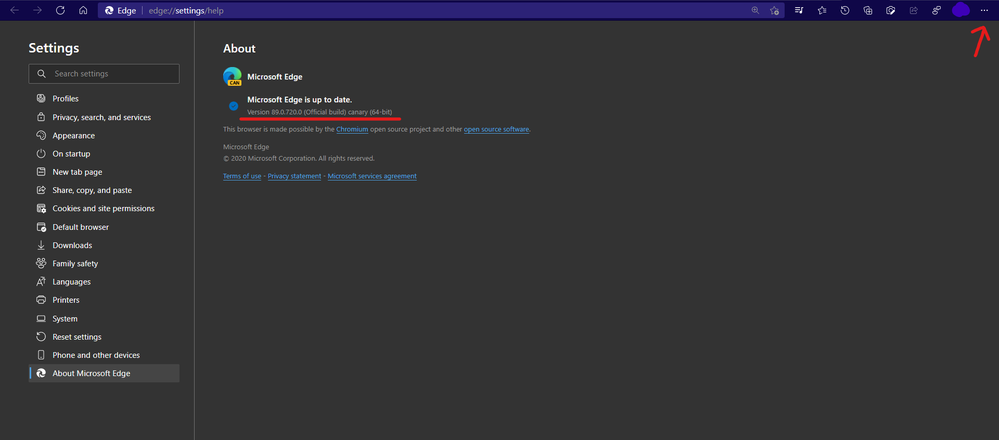Open Terms of use link
The height and width of the screenshot is (440, 999).
pyautogui.click(x=242, y=176)
